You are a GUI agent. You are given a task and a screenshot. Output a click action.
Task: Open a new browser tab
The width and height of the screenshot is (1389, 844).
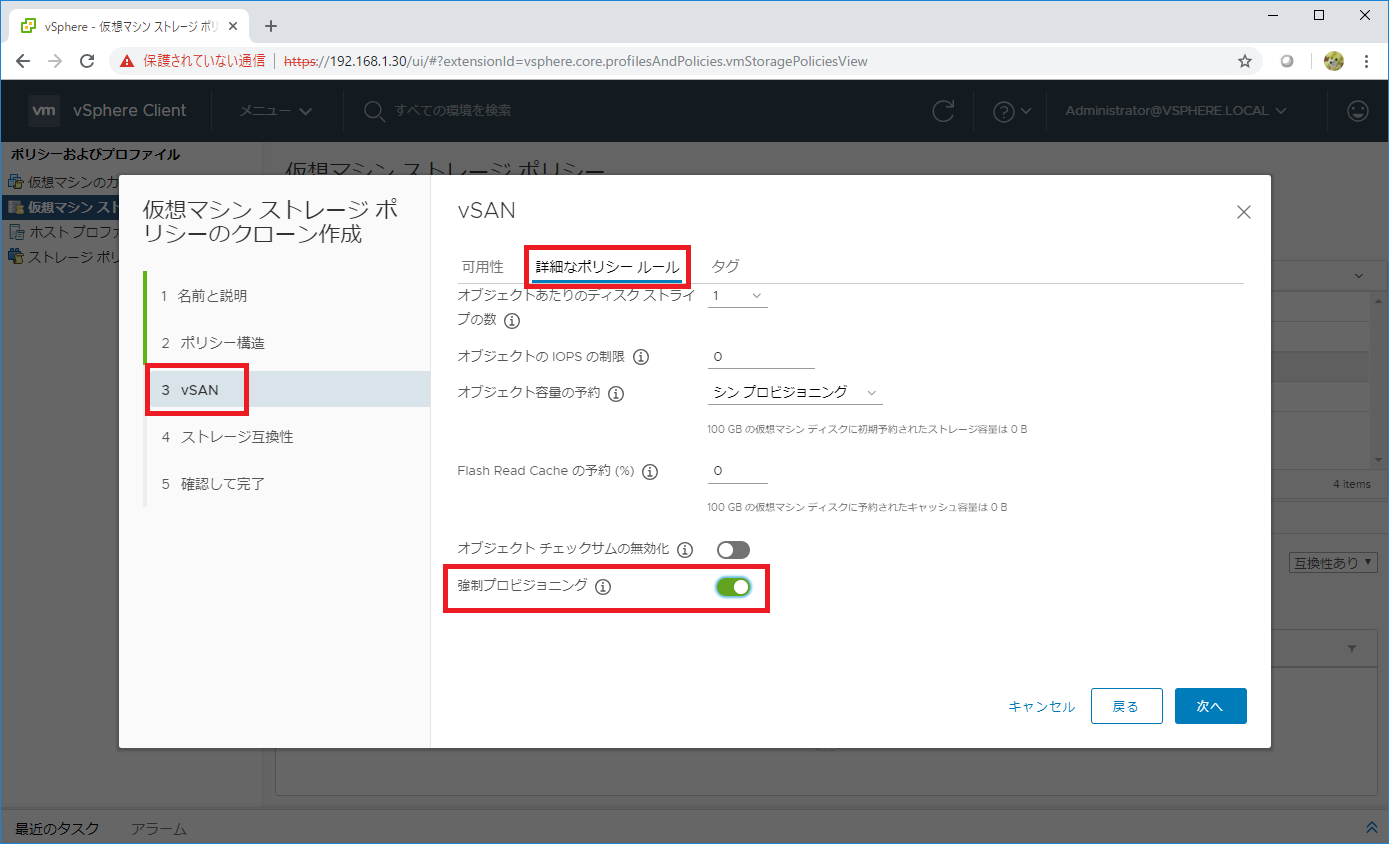(270, 26)
